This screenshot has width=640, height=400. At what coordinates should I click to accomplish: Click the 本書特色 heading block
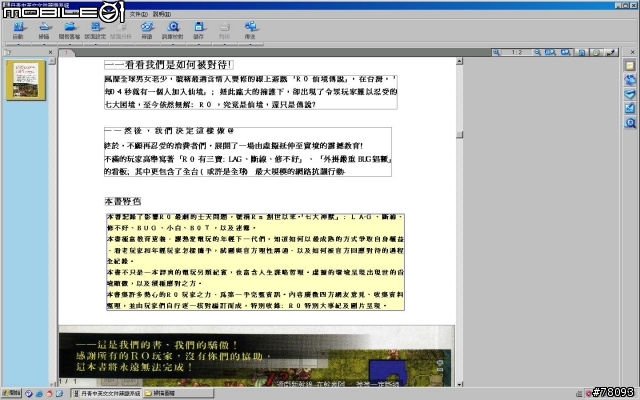pos(123,201)
